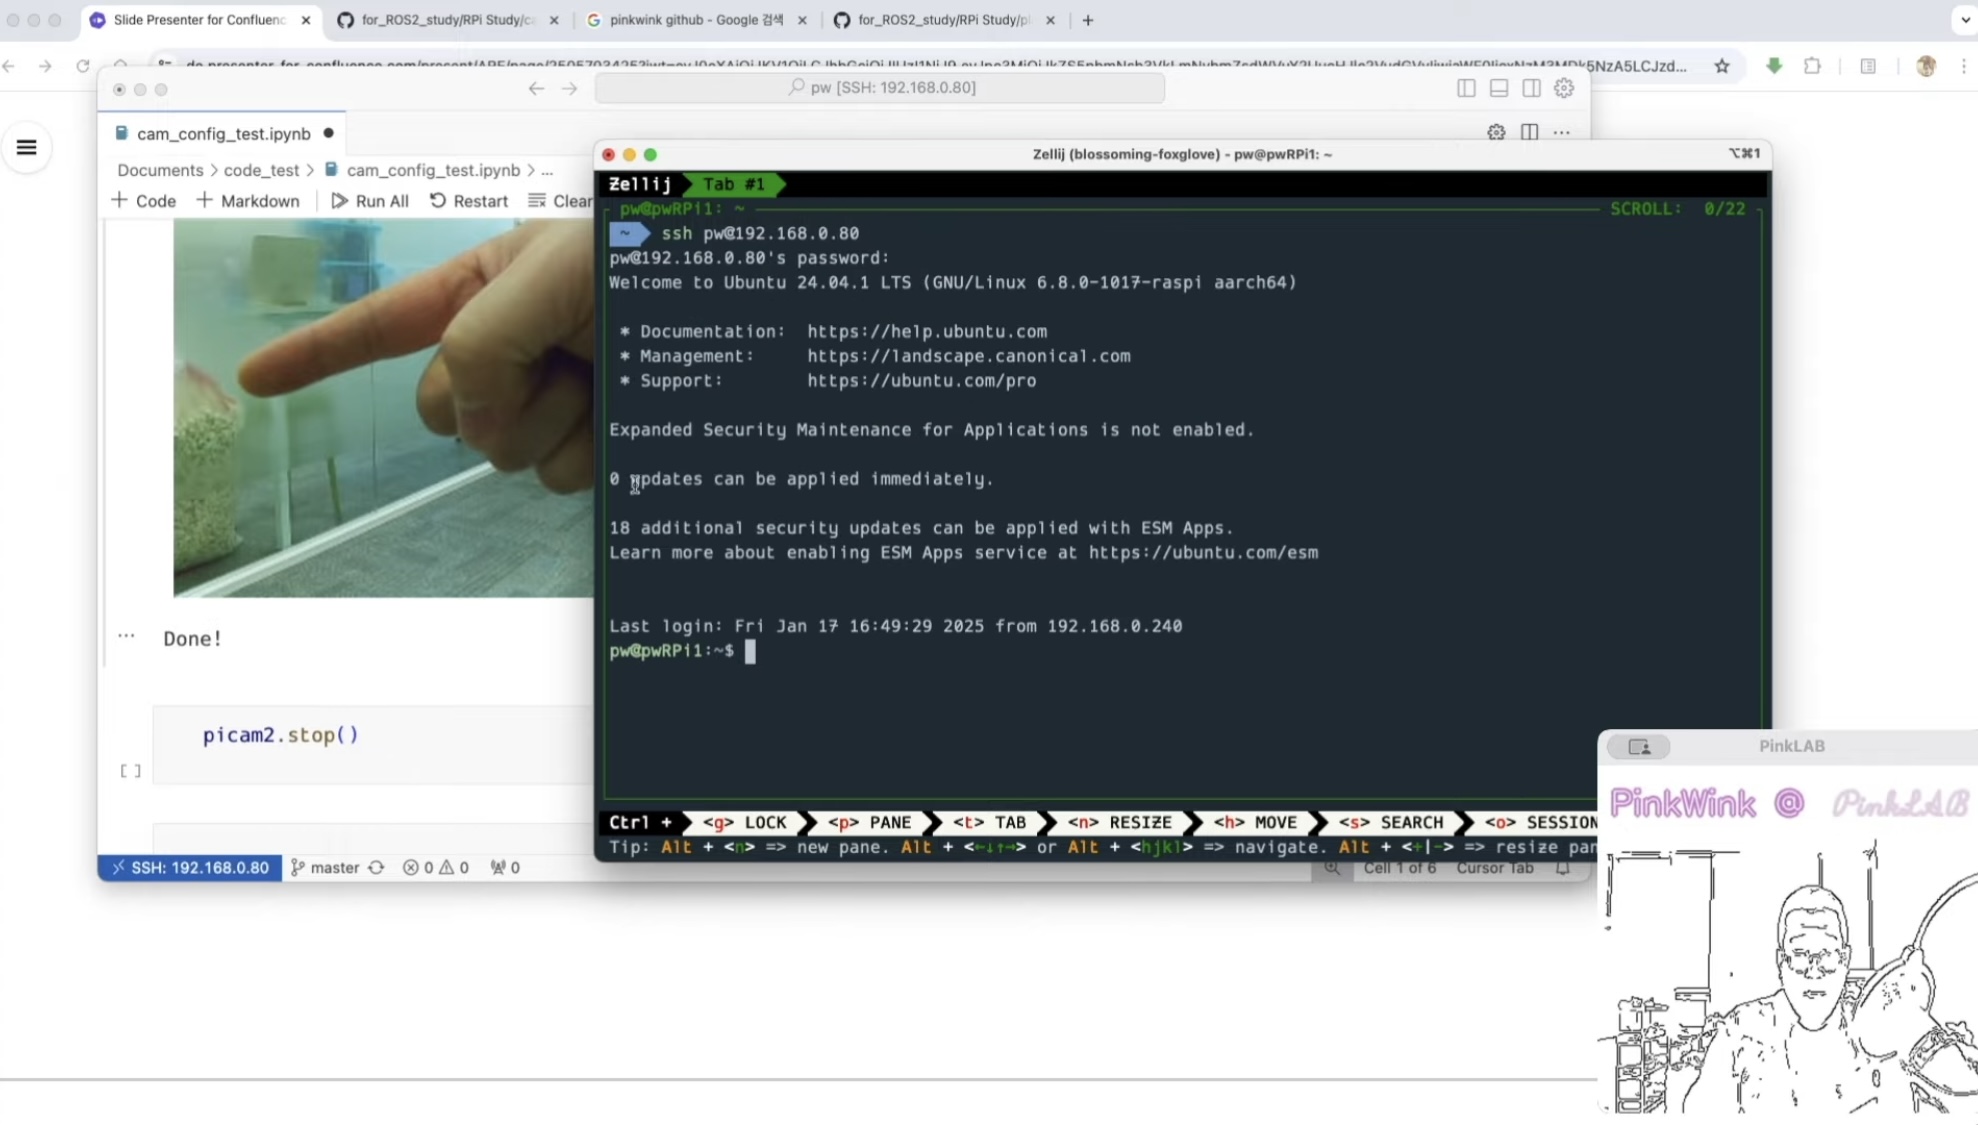This screenshot has height=1125, width=1978.
Task: Select the cam_config_test.ipynb editor tab
Action: pyautogui.click(x=223, y=133)
